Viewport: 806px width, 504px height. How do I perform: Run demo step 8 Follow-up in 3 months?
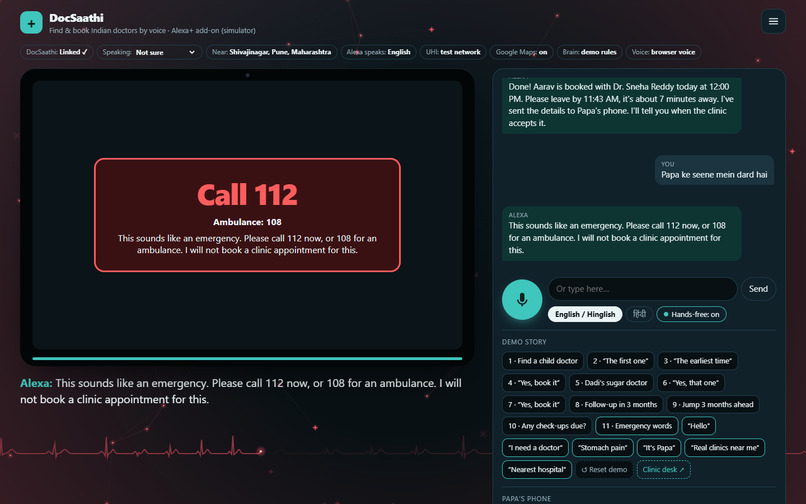click(x=616, y=404)
